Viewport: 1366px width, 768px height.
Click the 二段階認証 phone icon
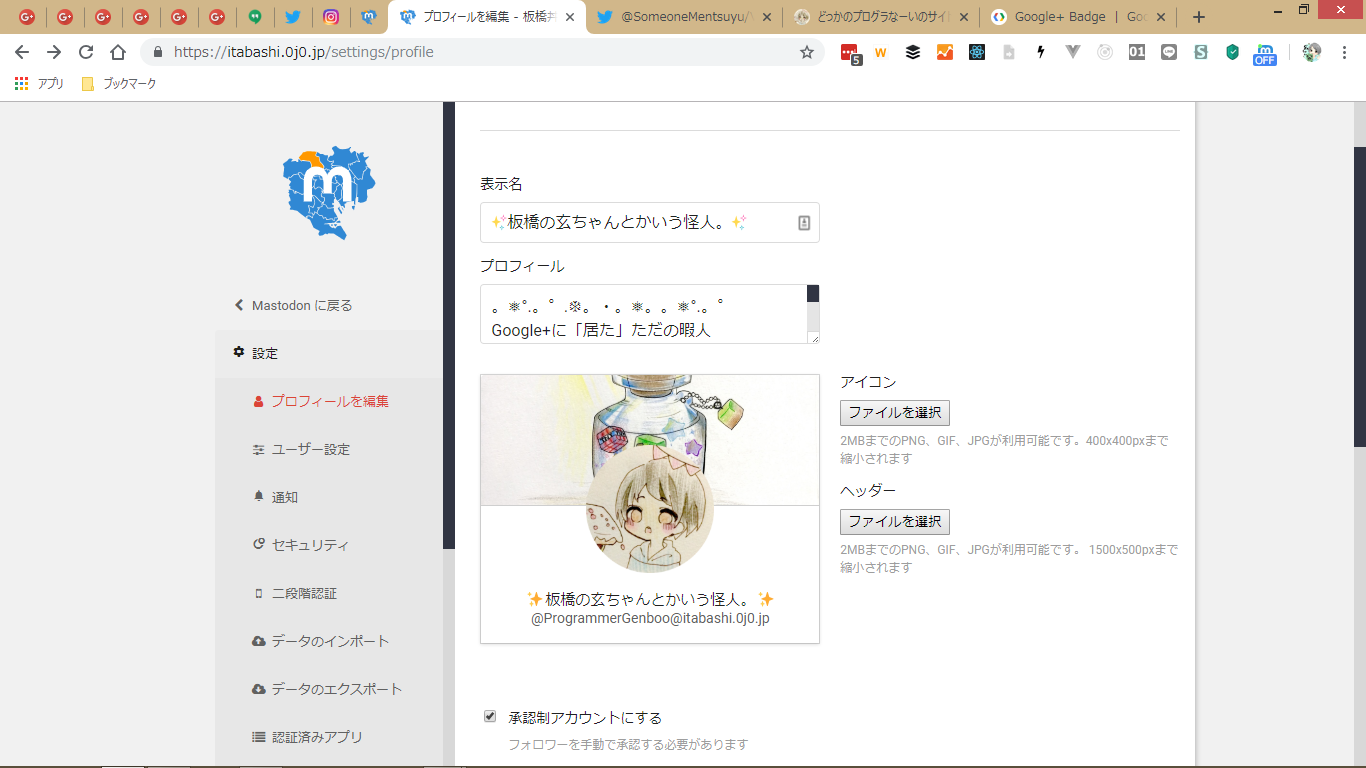[258, 593]
